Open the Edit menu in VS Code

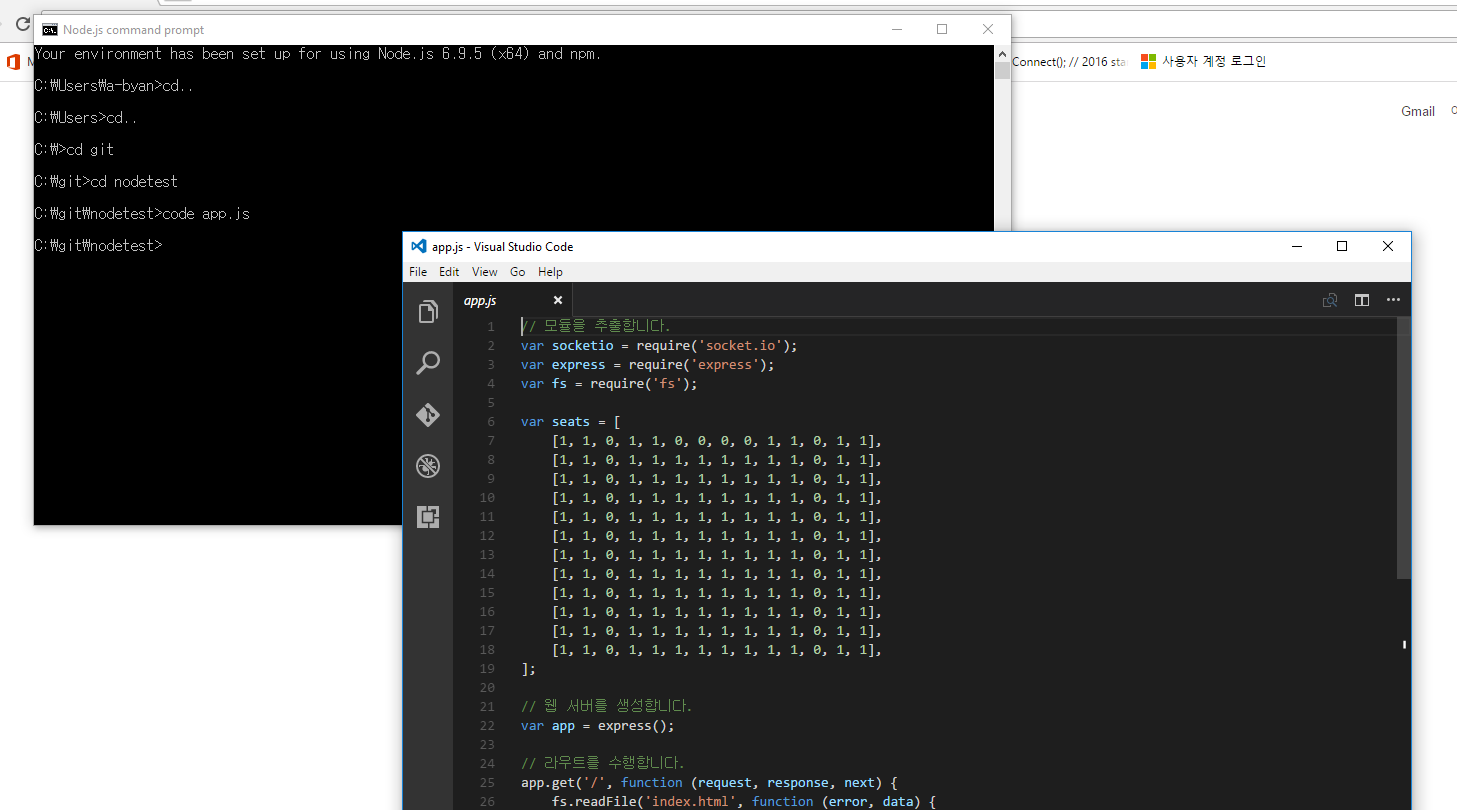point(449,272)
